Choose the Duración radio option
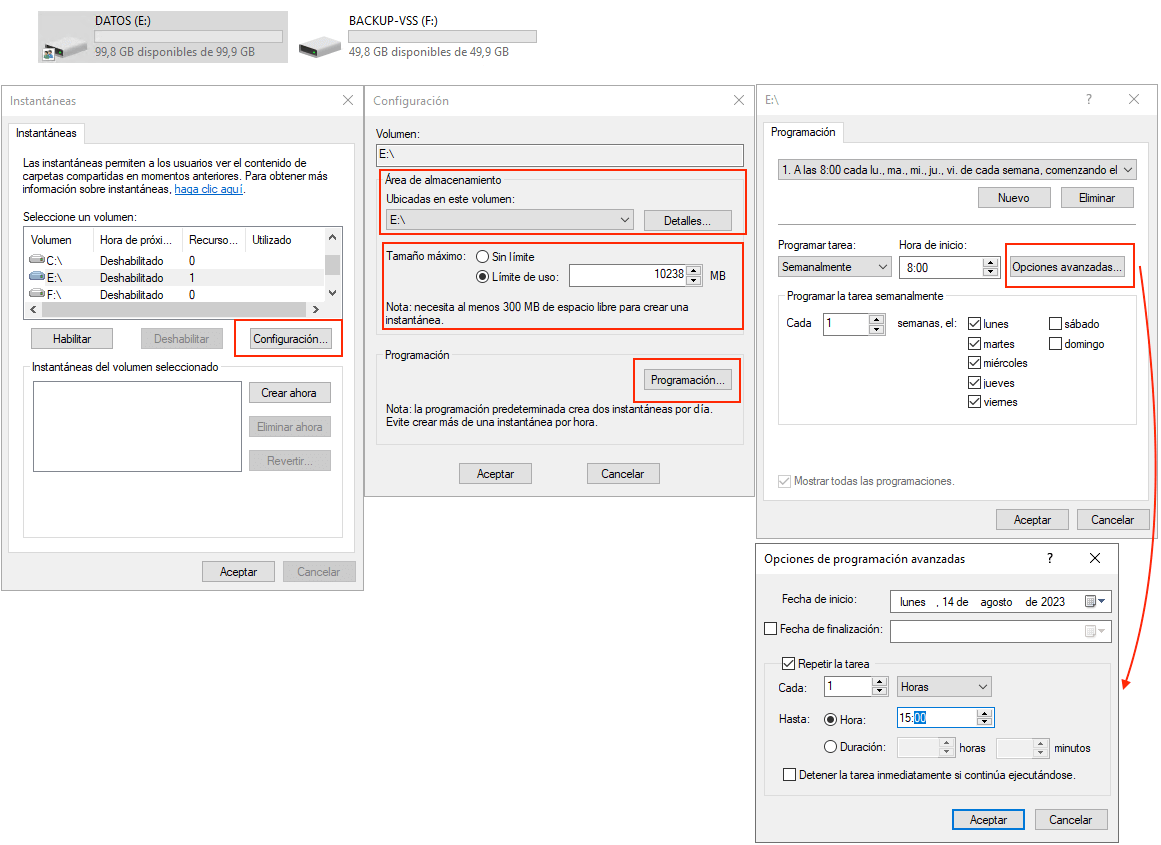Screen dimensions: 1161x845 (x=830, y=747)
